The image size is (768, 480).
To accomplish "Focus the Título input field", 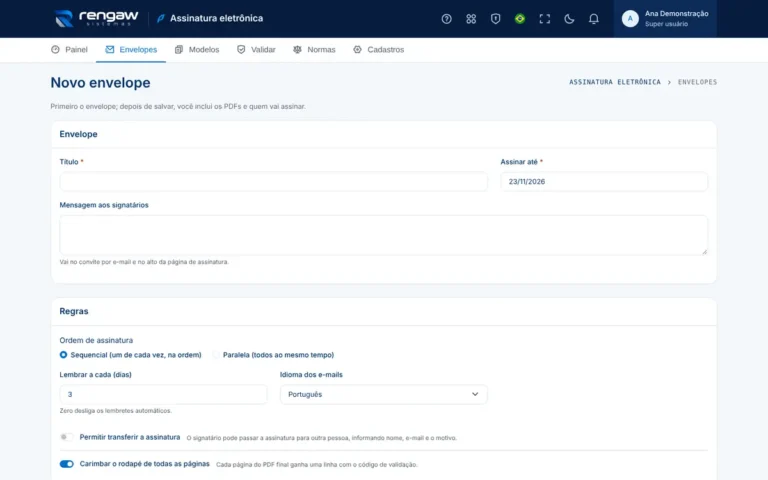I will pyautogui.click(x=273, y=182).
